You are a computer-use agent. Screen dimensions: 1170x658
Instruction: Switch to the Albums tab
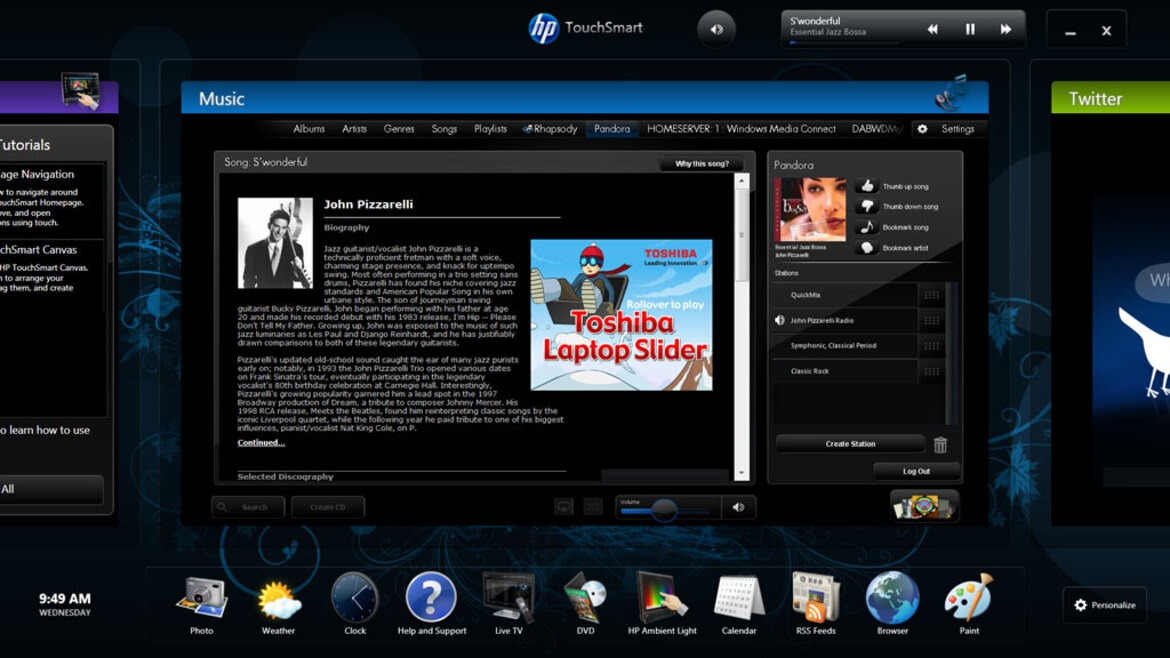[309, 129]
